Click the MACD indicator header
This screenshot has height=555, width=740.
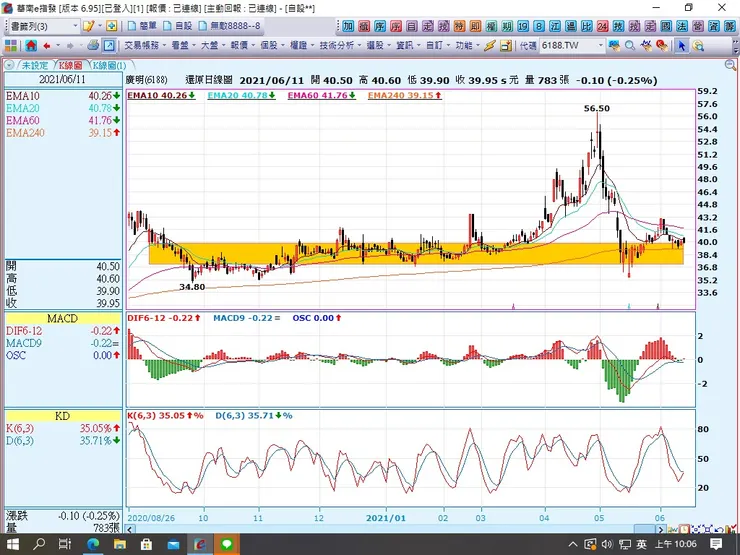click(62, 319)
